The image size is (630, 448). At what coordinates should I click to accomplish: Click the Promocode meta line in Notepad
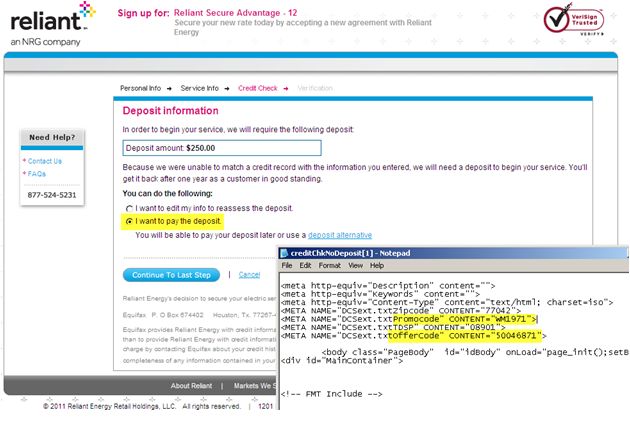[409, 319]
